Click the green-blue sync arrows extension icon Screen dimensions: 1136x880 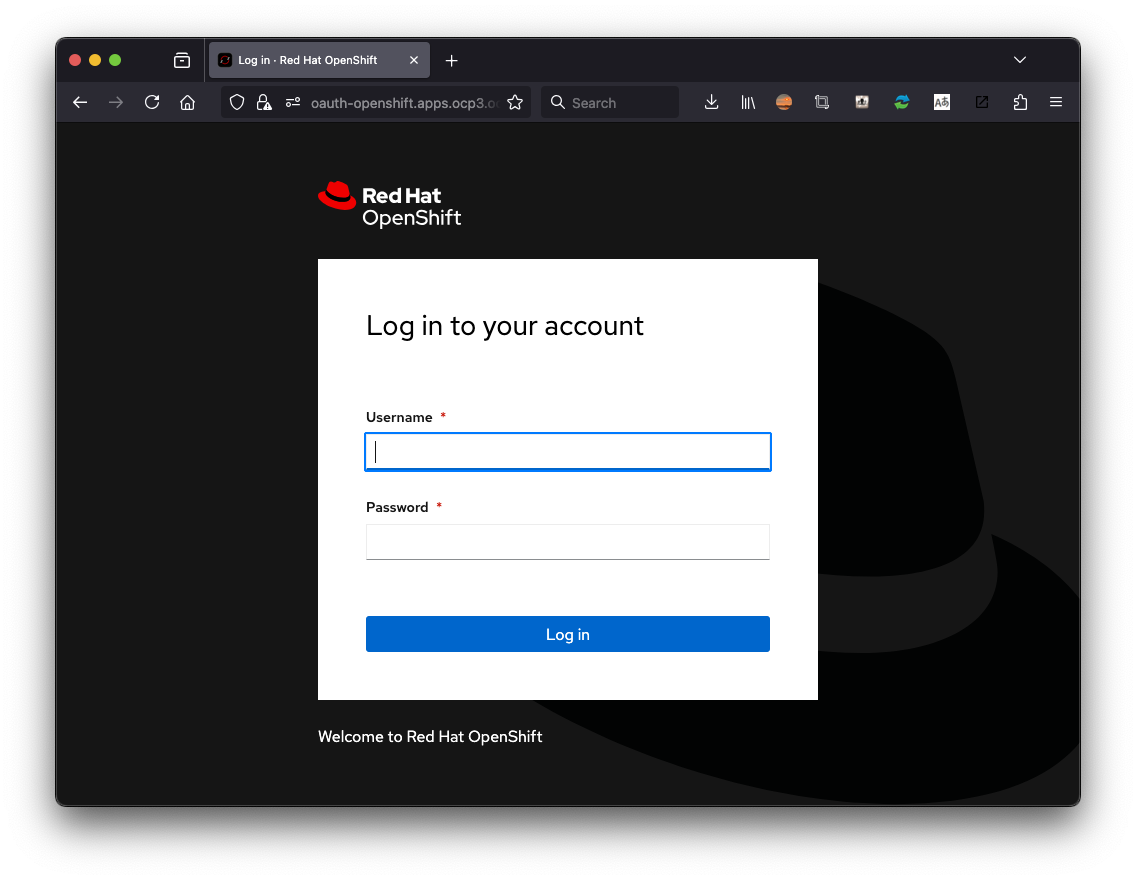902,103
